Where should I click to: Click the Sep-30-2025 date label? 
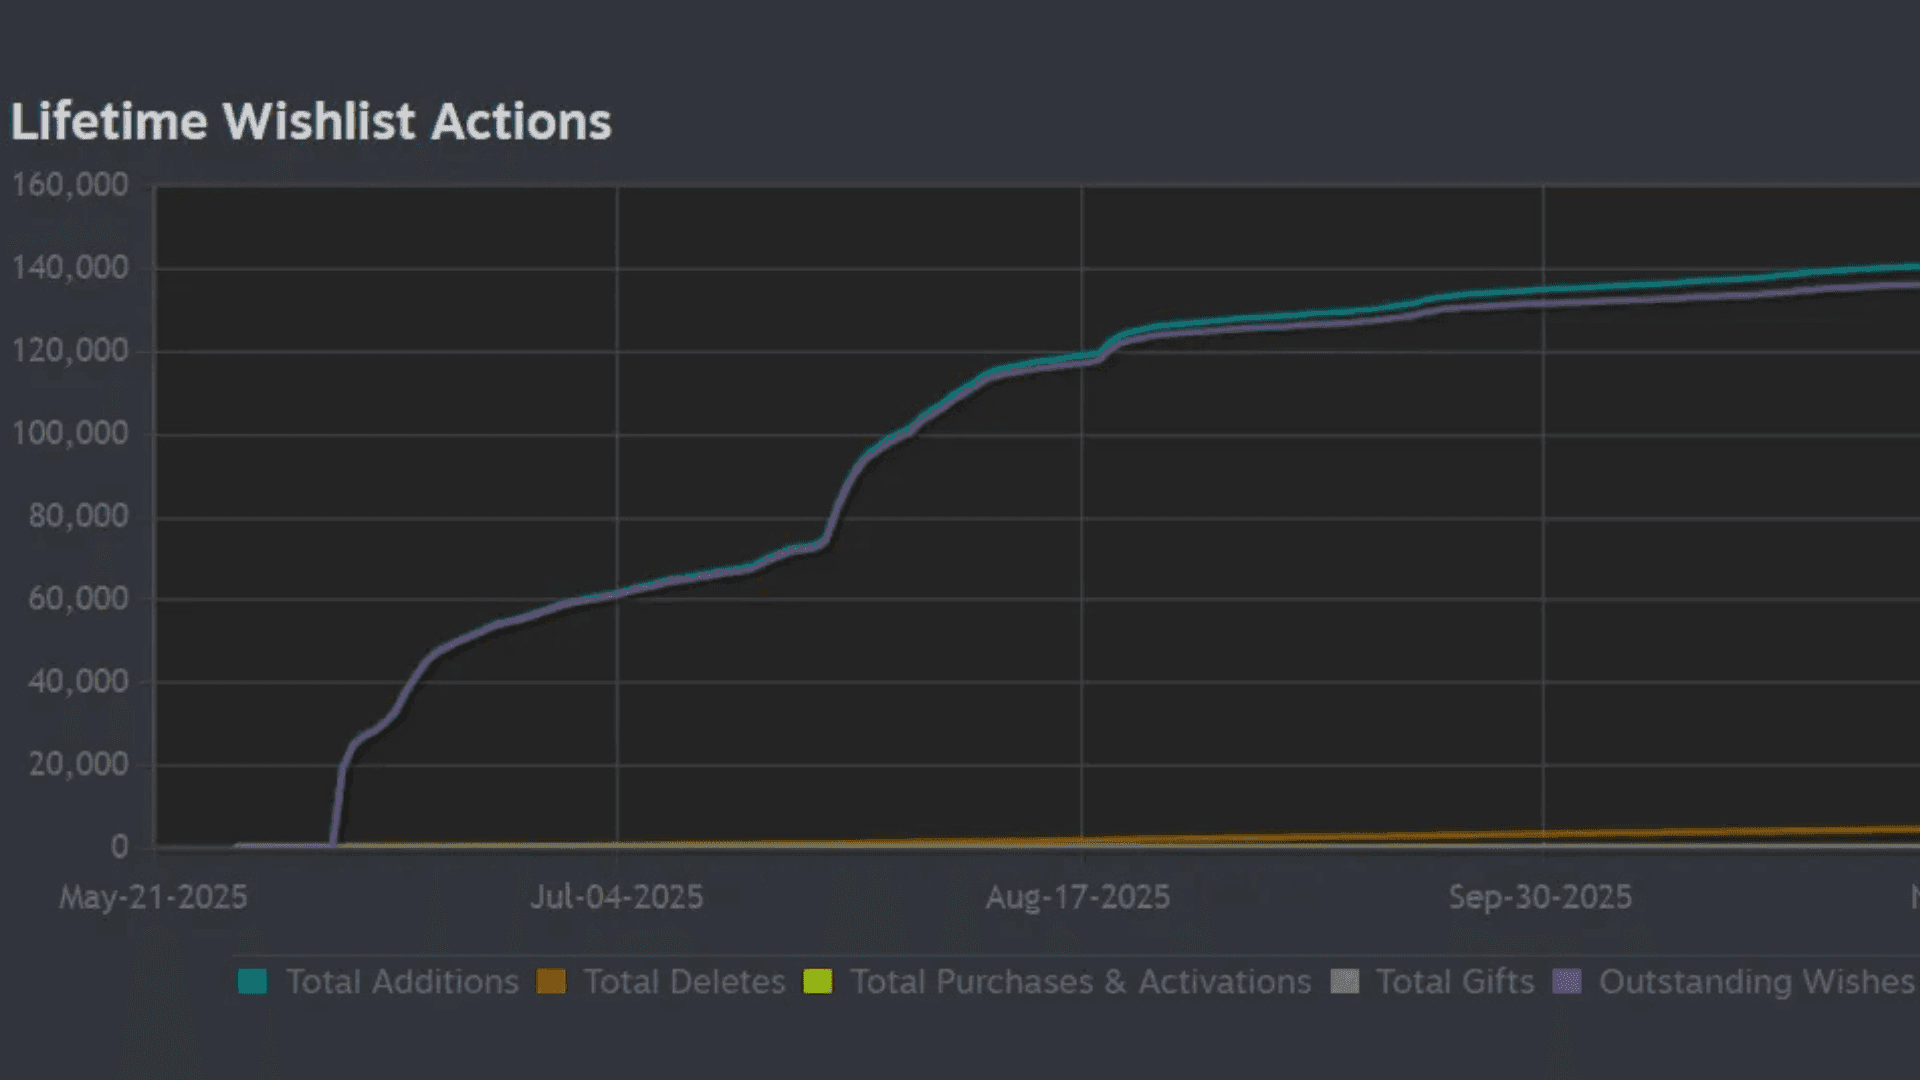[x=1541, y=897]
